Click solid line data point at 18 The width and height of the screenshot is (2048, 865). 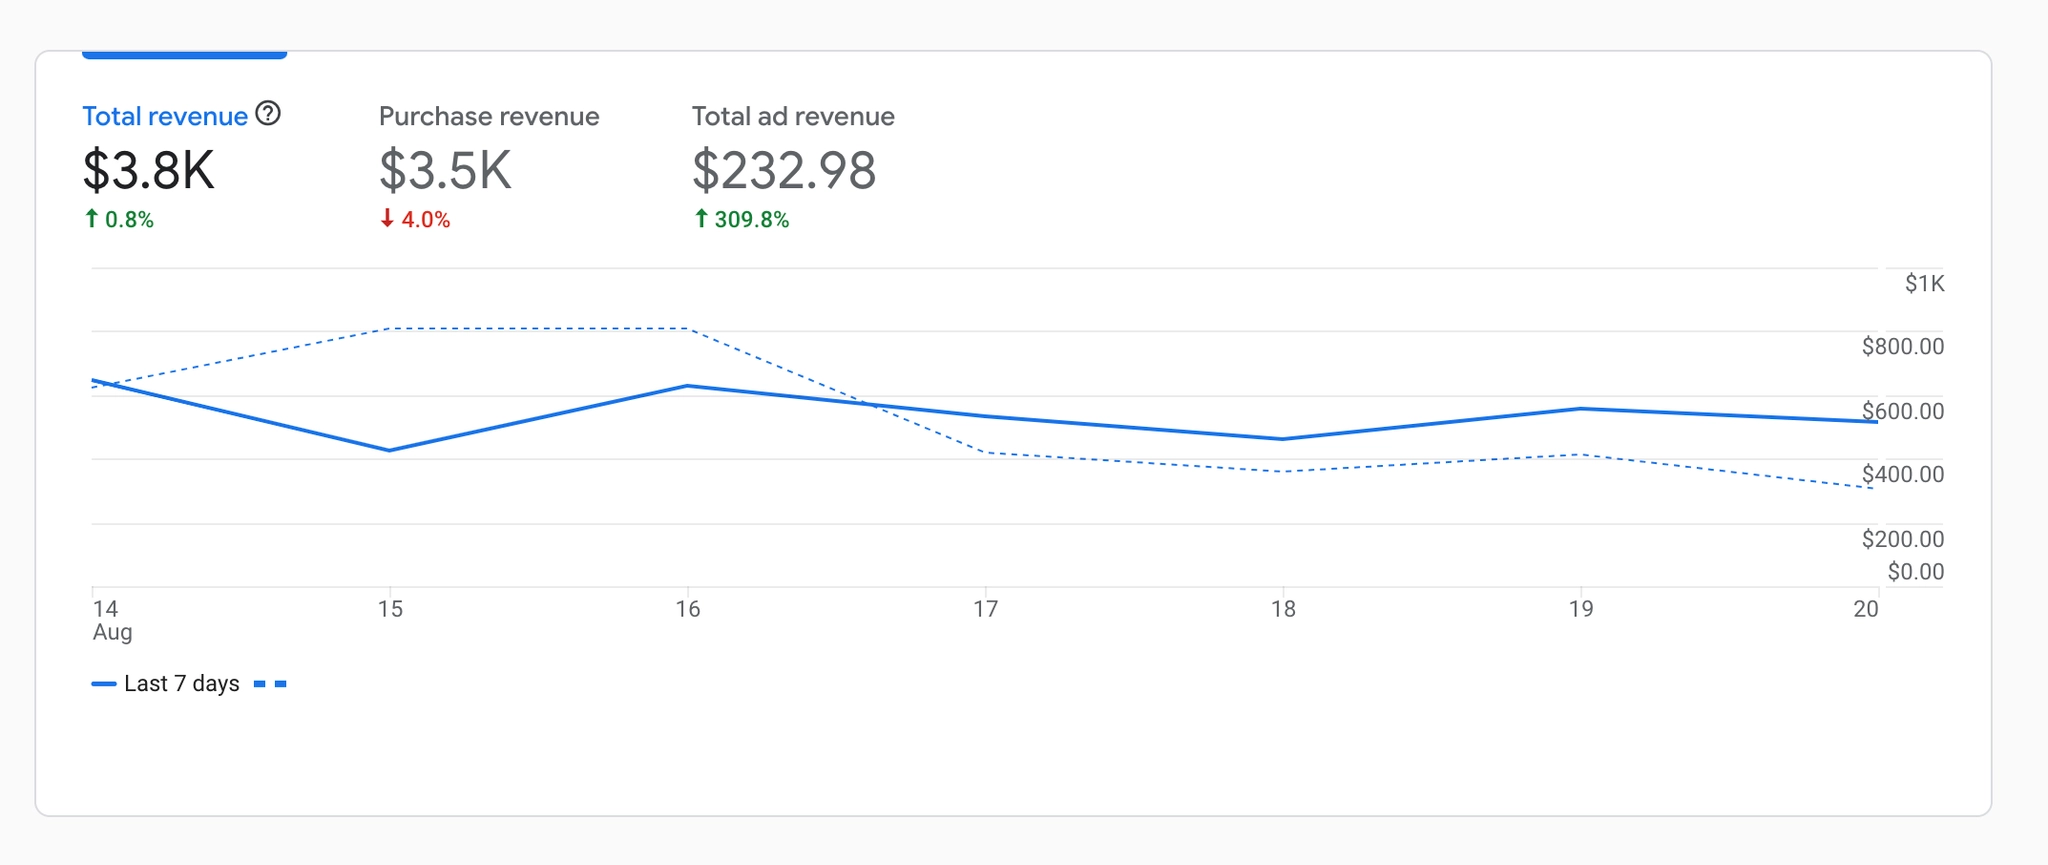tap(1283, 439)
